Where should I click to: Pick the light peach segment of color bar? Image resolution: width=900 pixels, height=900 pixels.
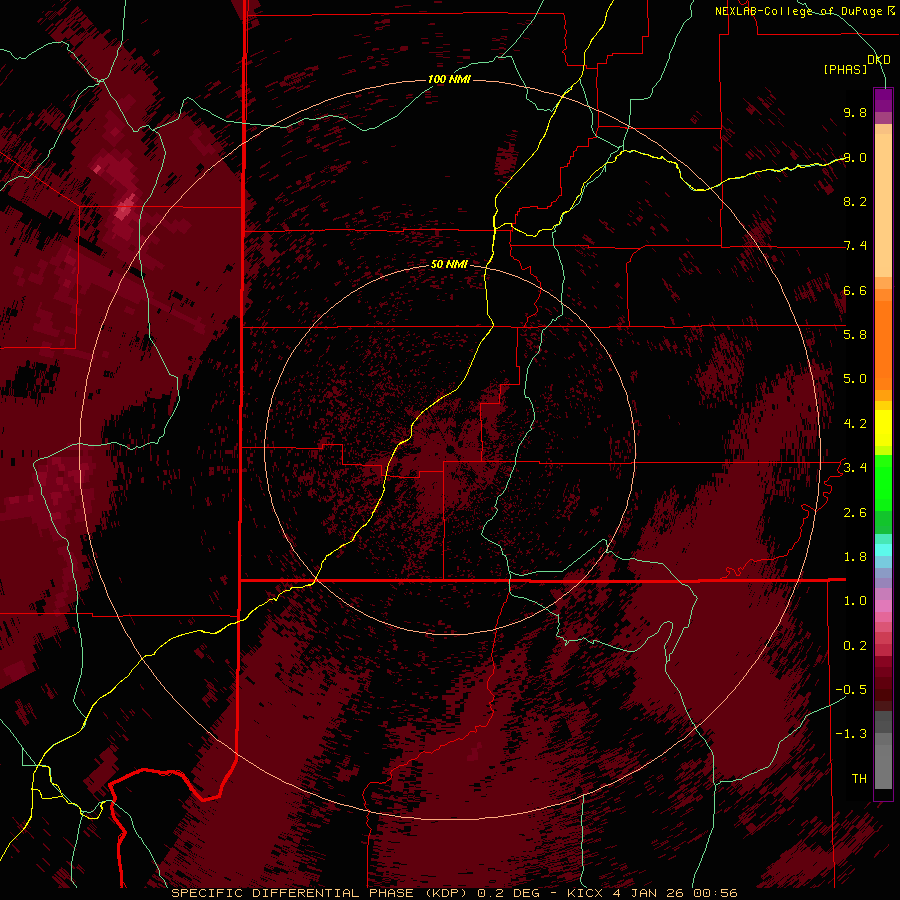coord(883,205)
